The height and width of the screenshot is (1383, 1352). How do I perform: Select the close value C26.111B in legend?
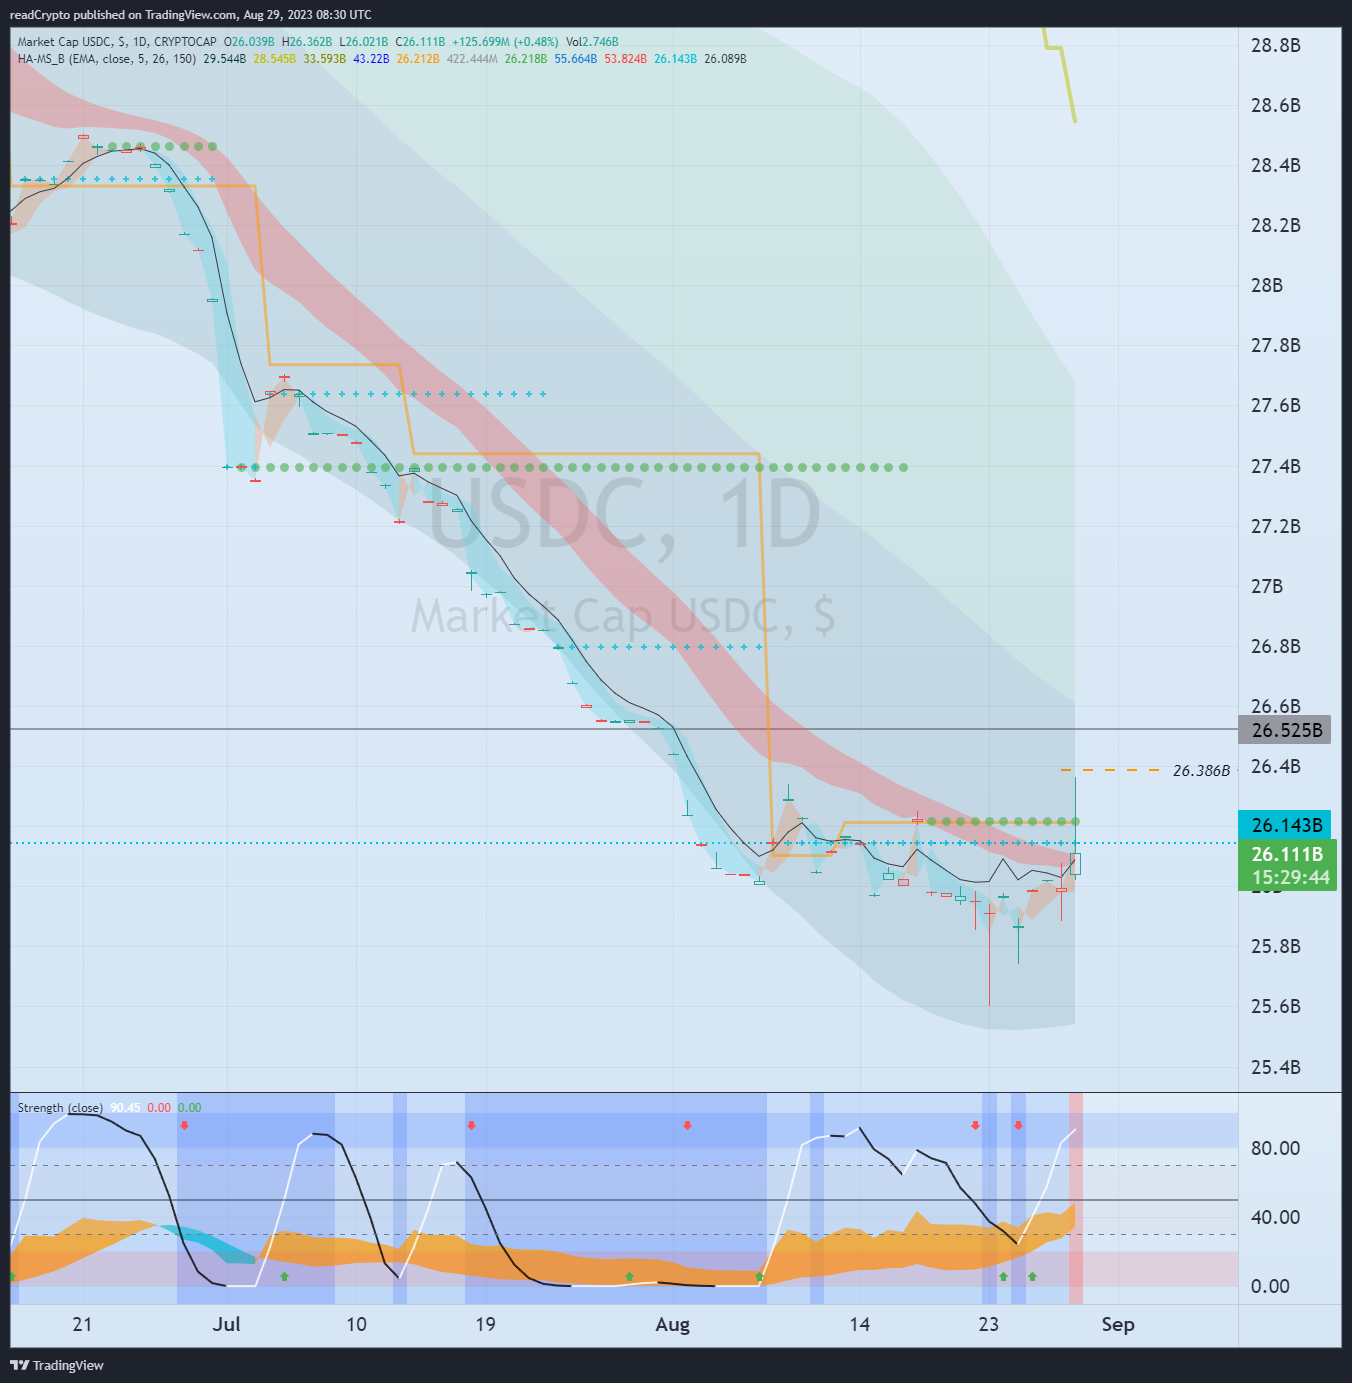pos(420,42)
